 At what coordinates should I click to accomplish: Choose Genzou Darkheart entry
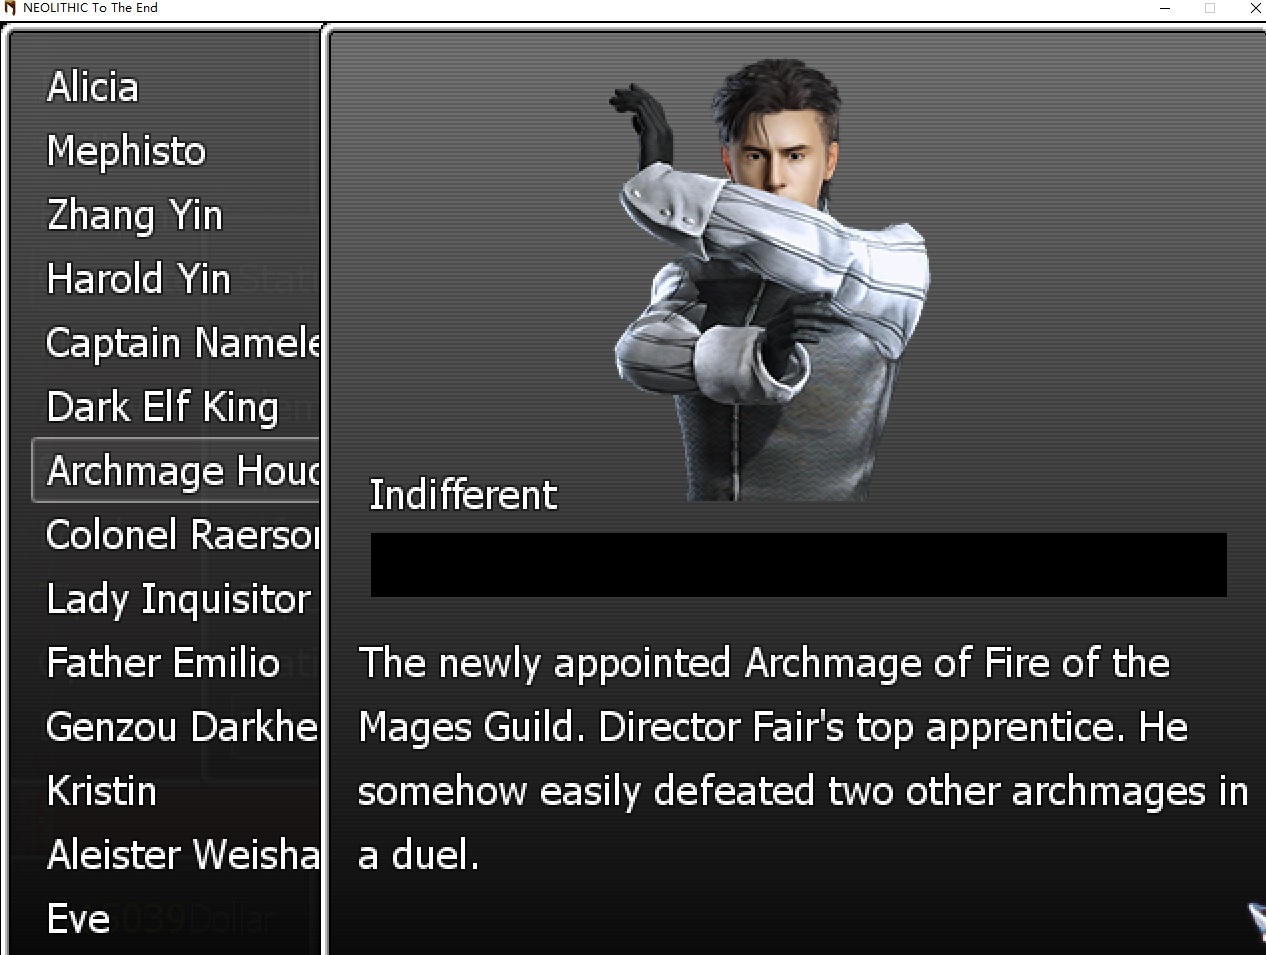tap(183, 727)
